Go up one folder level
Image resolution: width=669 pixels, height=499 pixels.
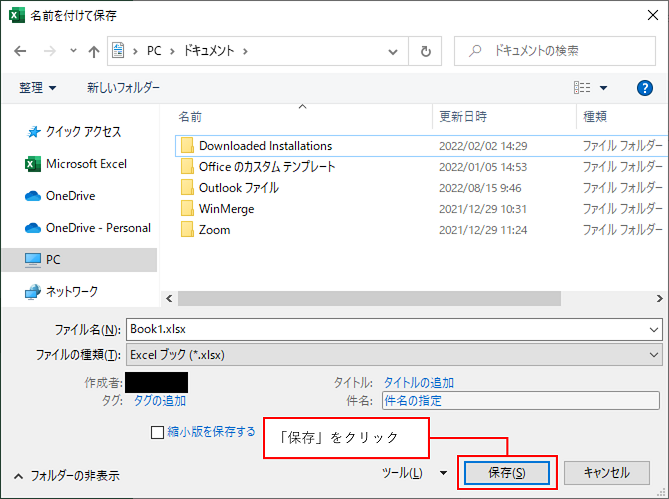point(93,52)
